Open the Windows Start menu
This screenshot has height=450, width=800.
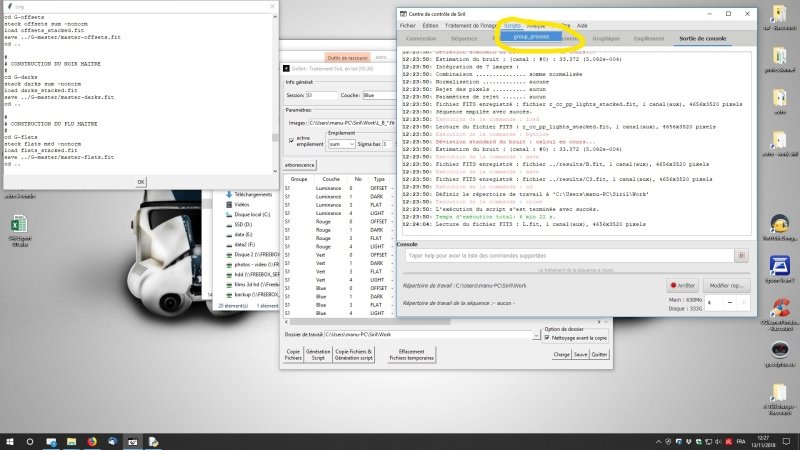pyautogui.click(x=9, y=442)
